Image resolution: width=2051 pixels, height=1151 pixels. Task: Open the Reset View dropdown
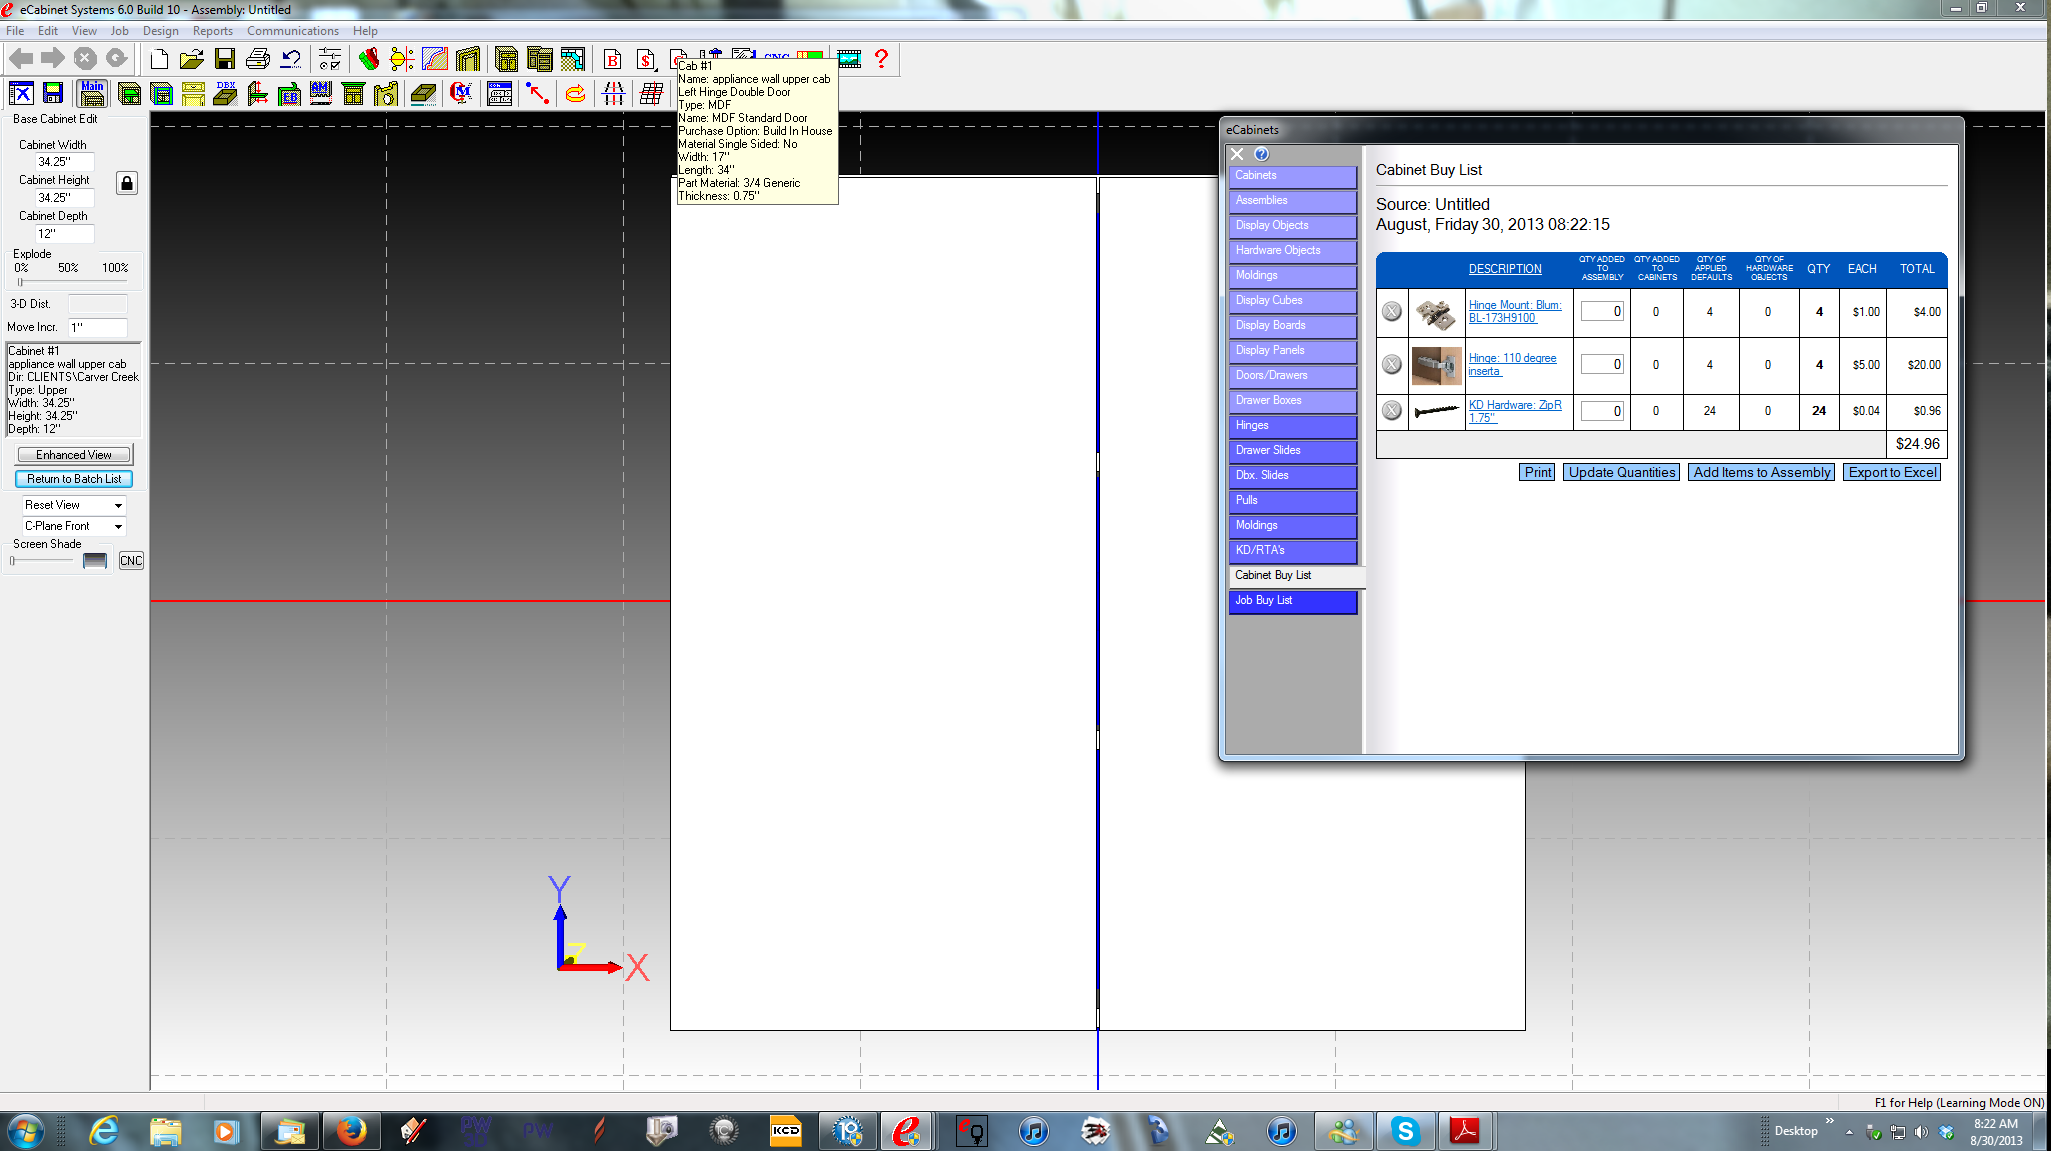pos(74,505)
